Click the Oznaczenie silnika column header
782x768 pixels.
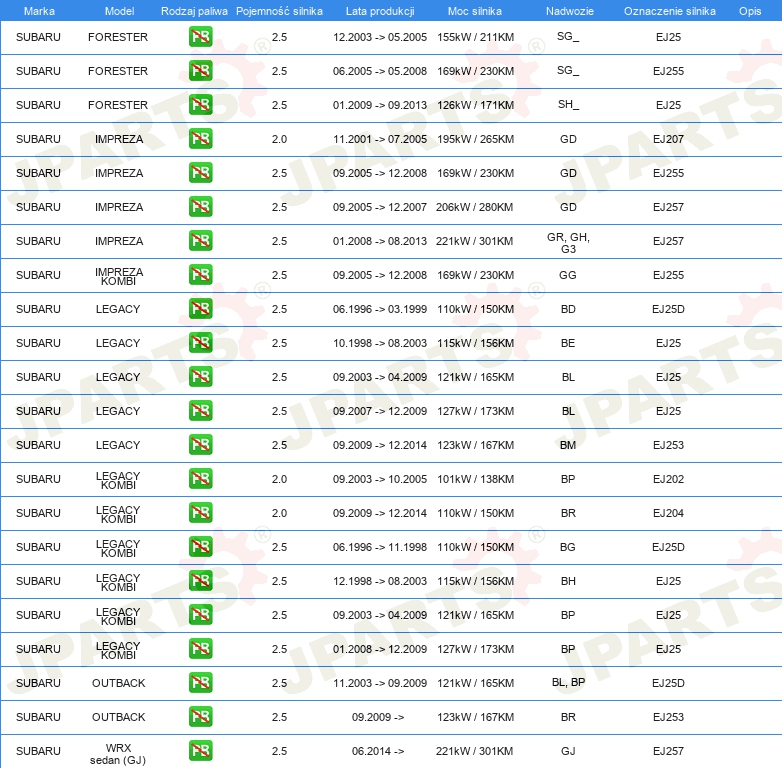[x=670, y=11]
